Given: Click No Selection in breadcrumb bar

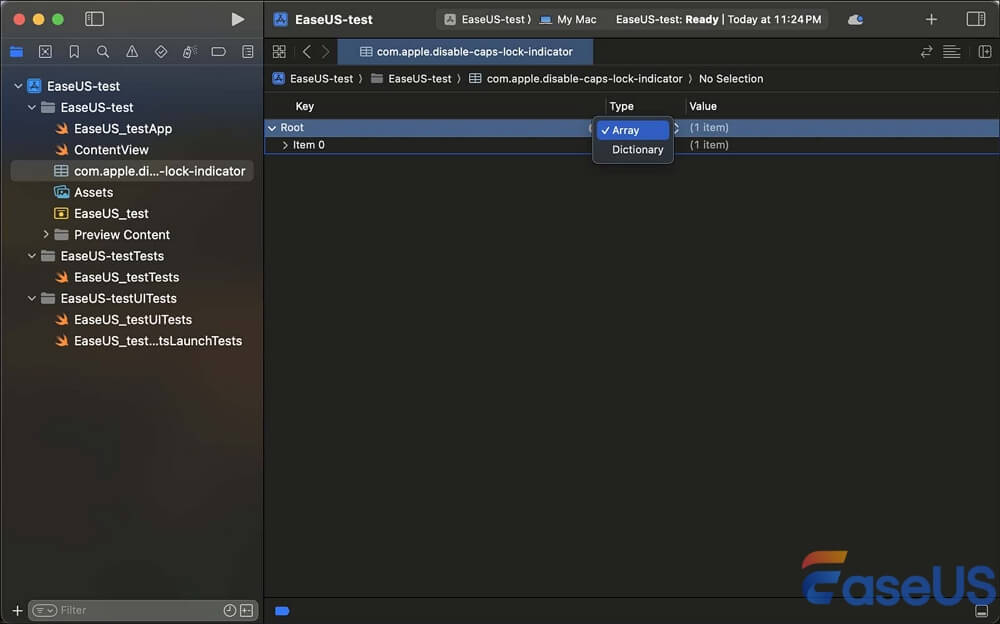Looking at the screenshot, I should [x=731, y=79].
